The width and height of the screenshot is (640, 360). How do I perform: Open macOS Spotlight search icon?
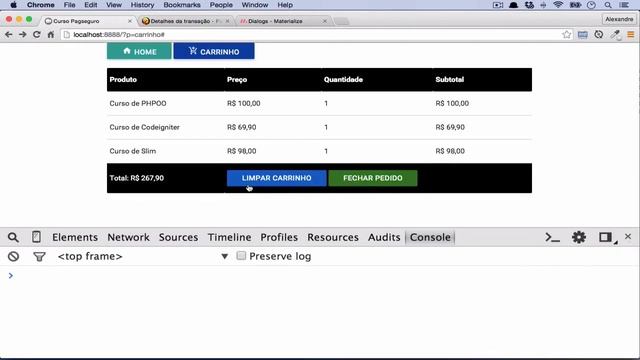tap(608, 5)
